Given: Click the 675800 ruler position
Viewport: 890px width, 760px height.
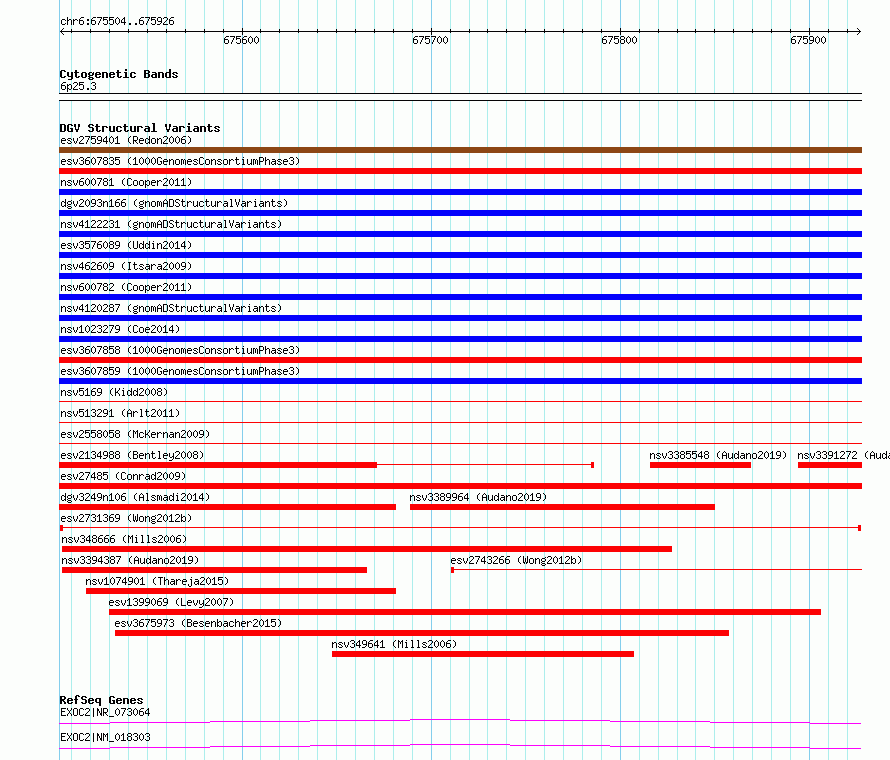Looking at the screenshot, I should click(619, 40).
